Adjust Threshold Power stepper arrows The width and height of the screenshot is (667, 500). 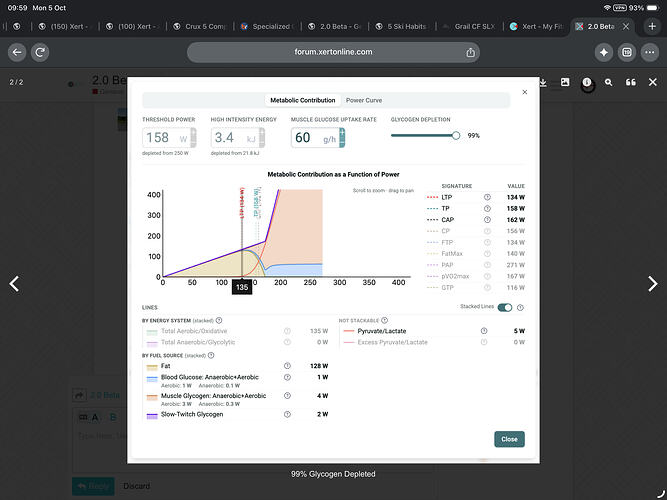(194, 137)
